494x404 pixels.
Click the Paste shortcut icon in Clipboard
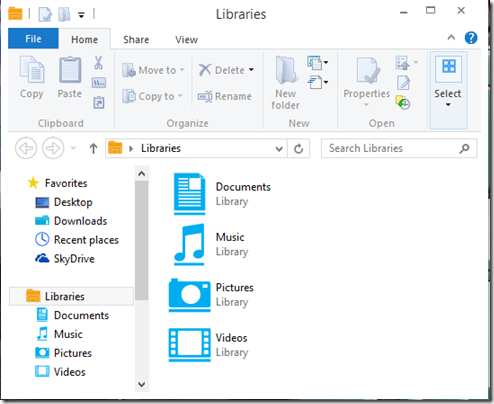pos(99,103)
